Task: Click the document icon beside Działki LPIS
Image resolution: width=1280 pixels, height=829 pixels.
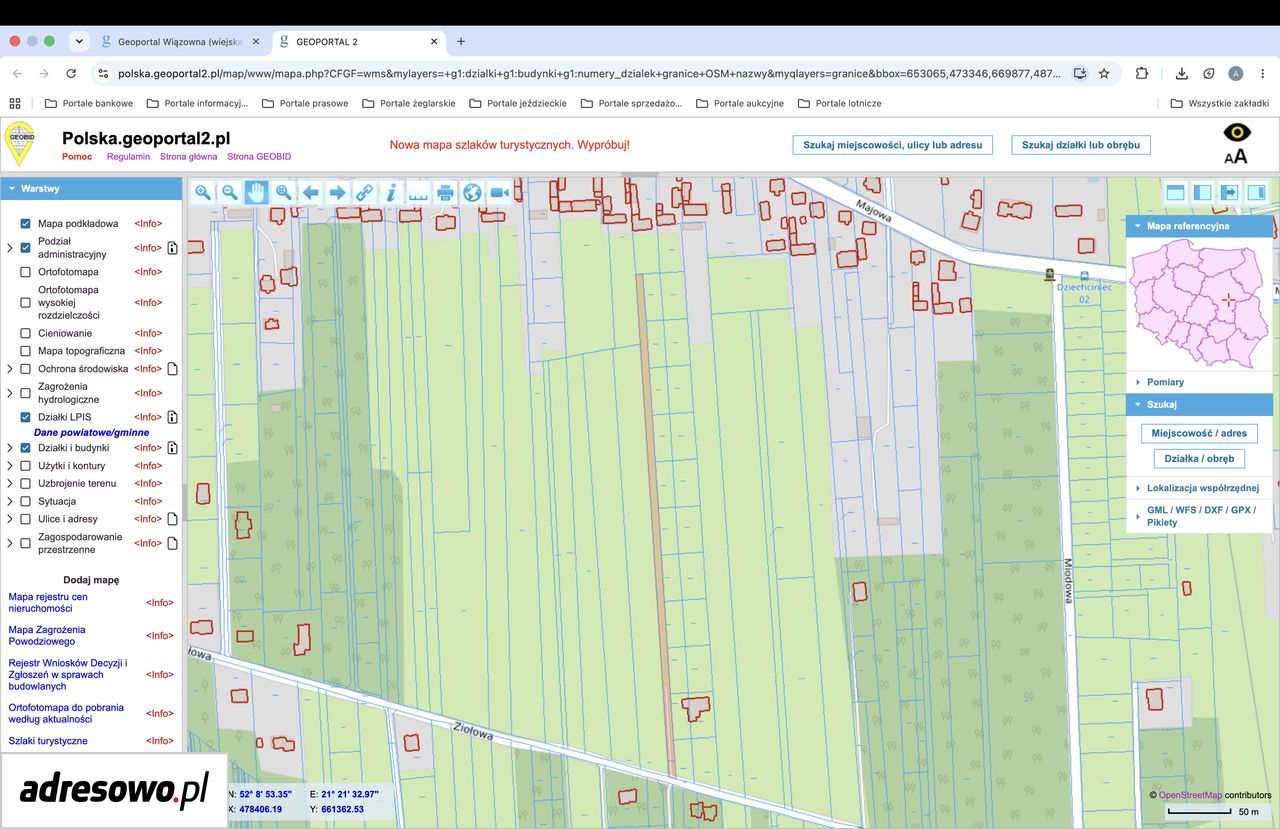Action: point(172,417)
